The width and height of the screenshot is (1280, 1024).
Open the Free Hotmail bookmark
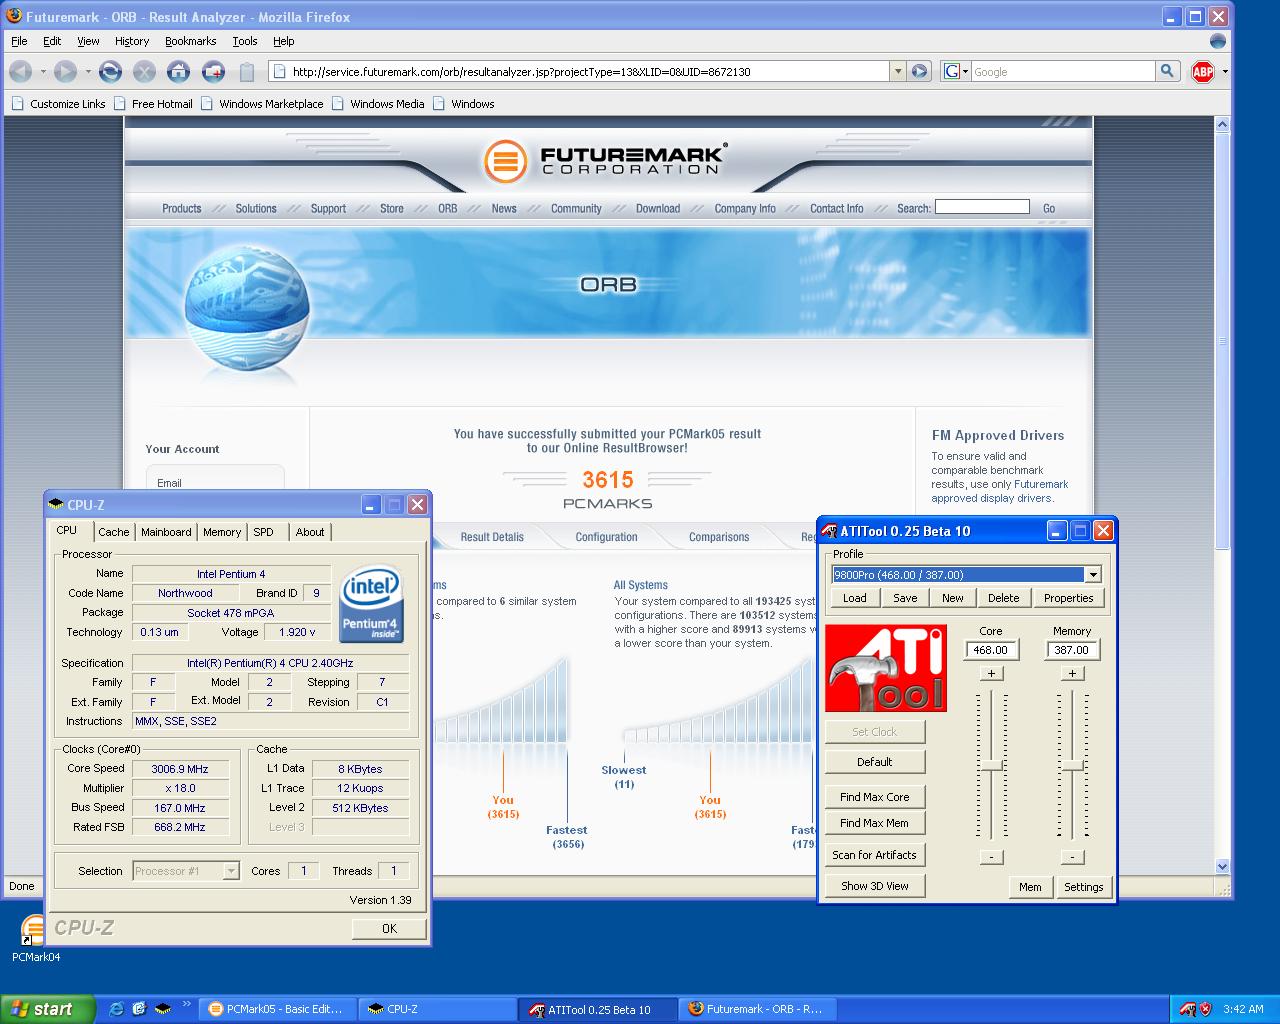153,103
